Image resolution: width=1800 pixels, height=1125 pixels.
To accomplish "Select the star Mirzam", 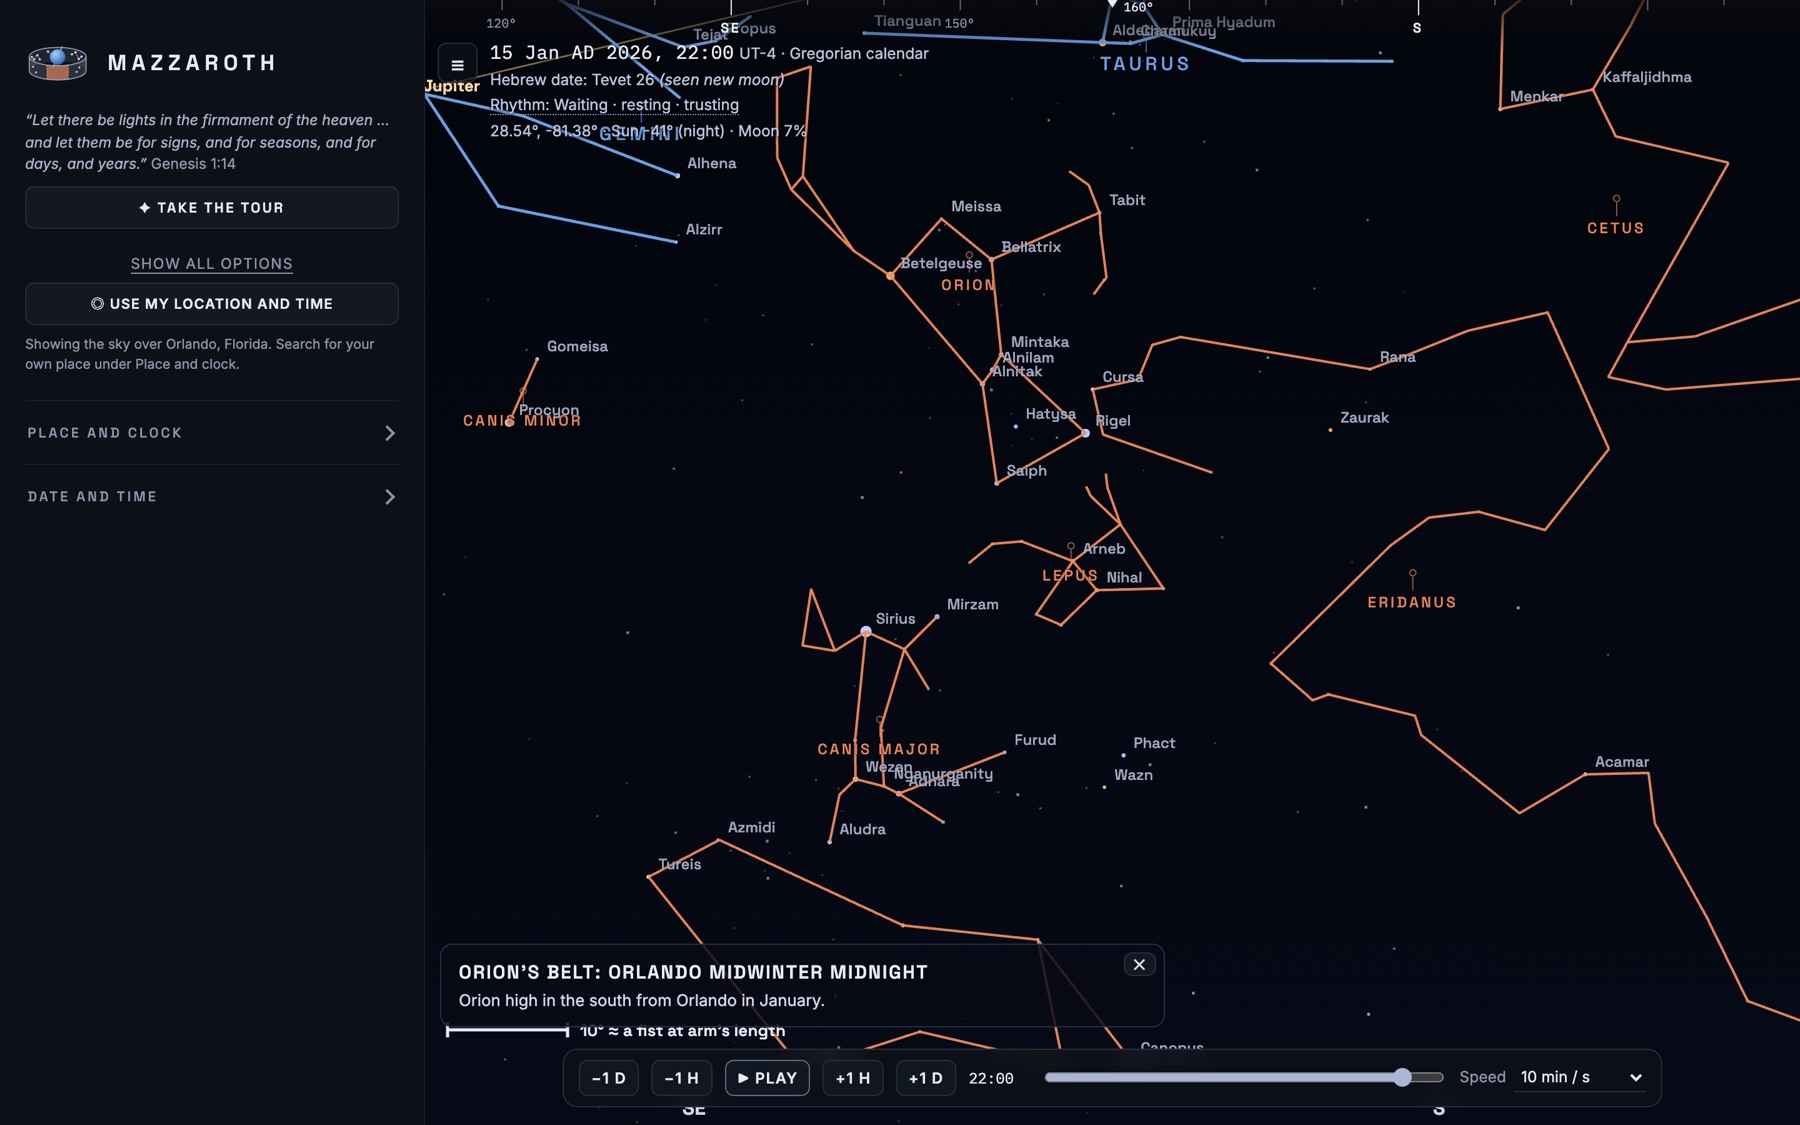I will [x=937, y=616].
